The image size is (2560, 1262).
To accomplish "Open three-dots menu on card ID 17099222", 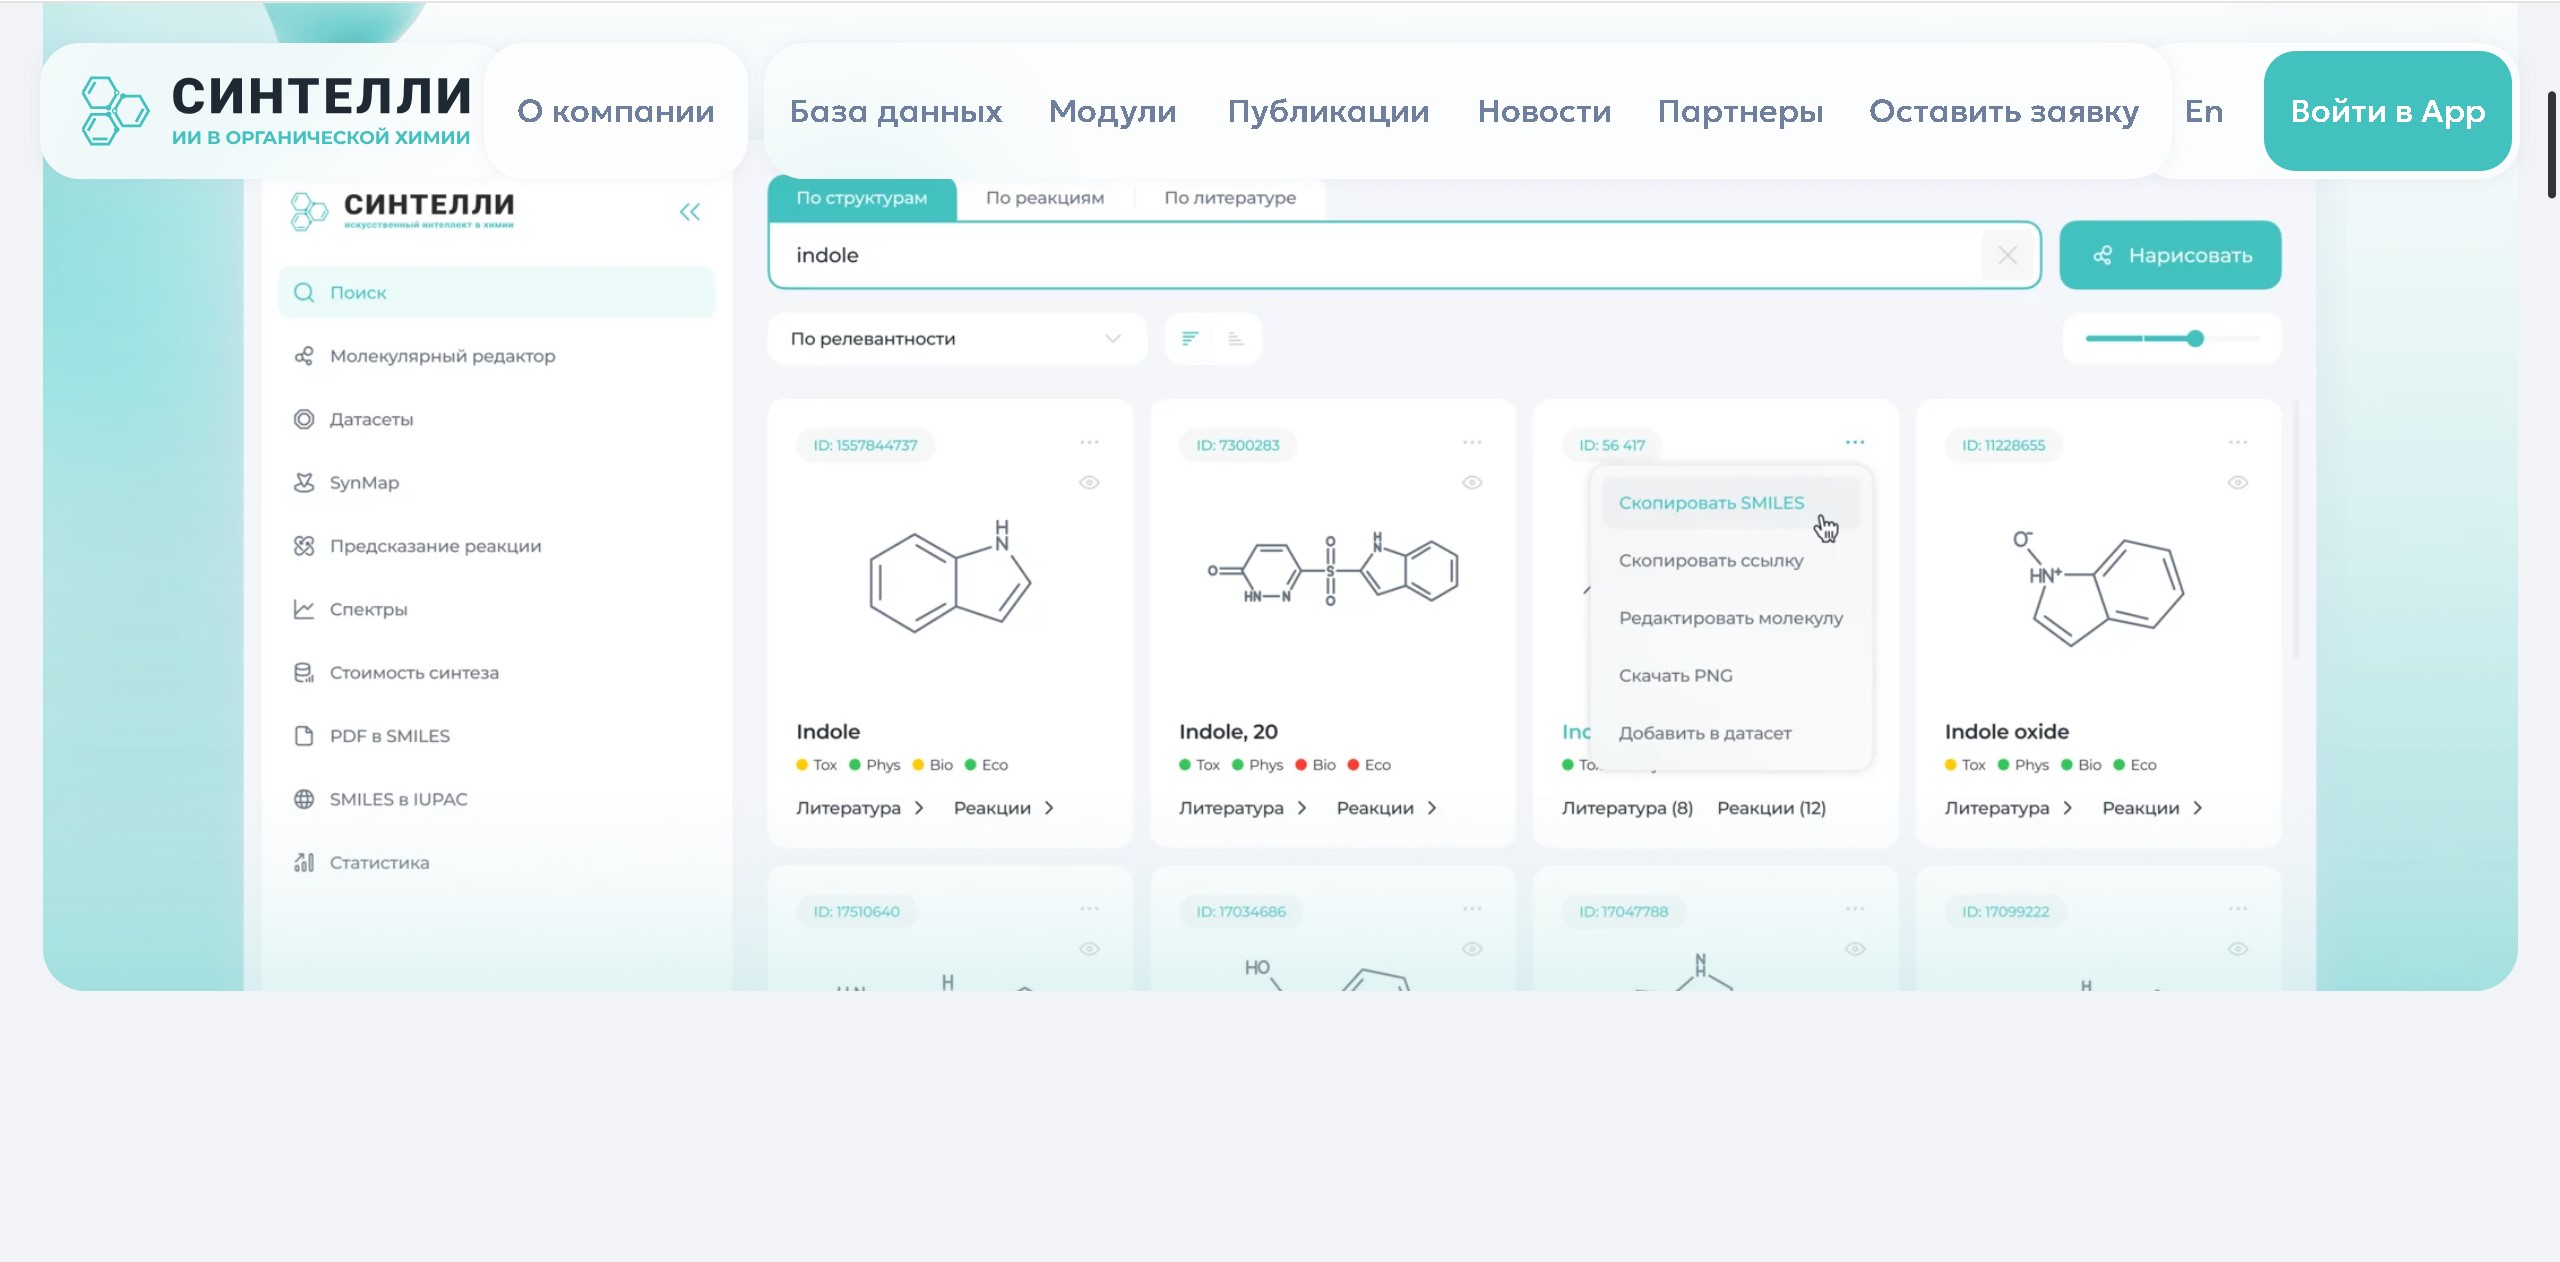I will [x=2238, y=908].
